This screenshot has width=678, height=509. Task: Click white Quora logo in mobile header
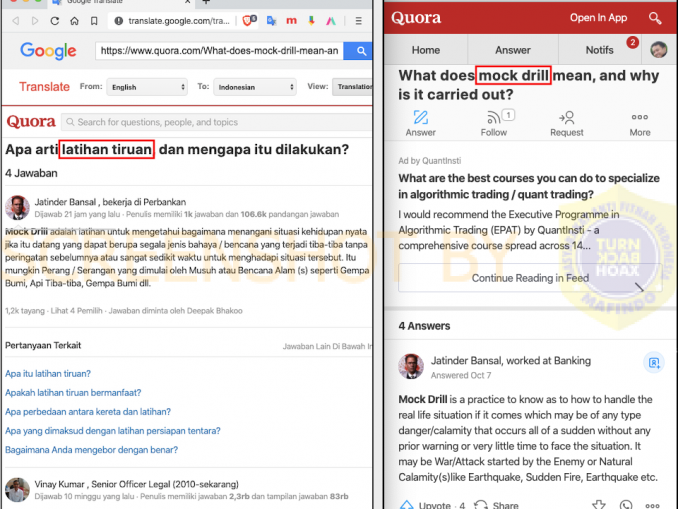point(416,18)
